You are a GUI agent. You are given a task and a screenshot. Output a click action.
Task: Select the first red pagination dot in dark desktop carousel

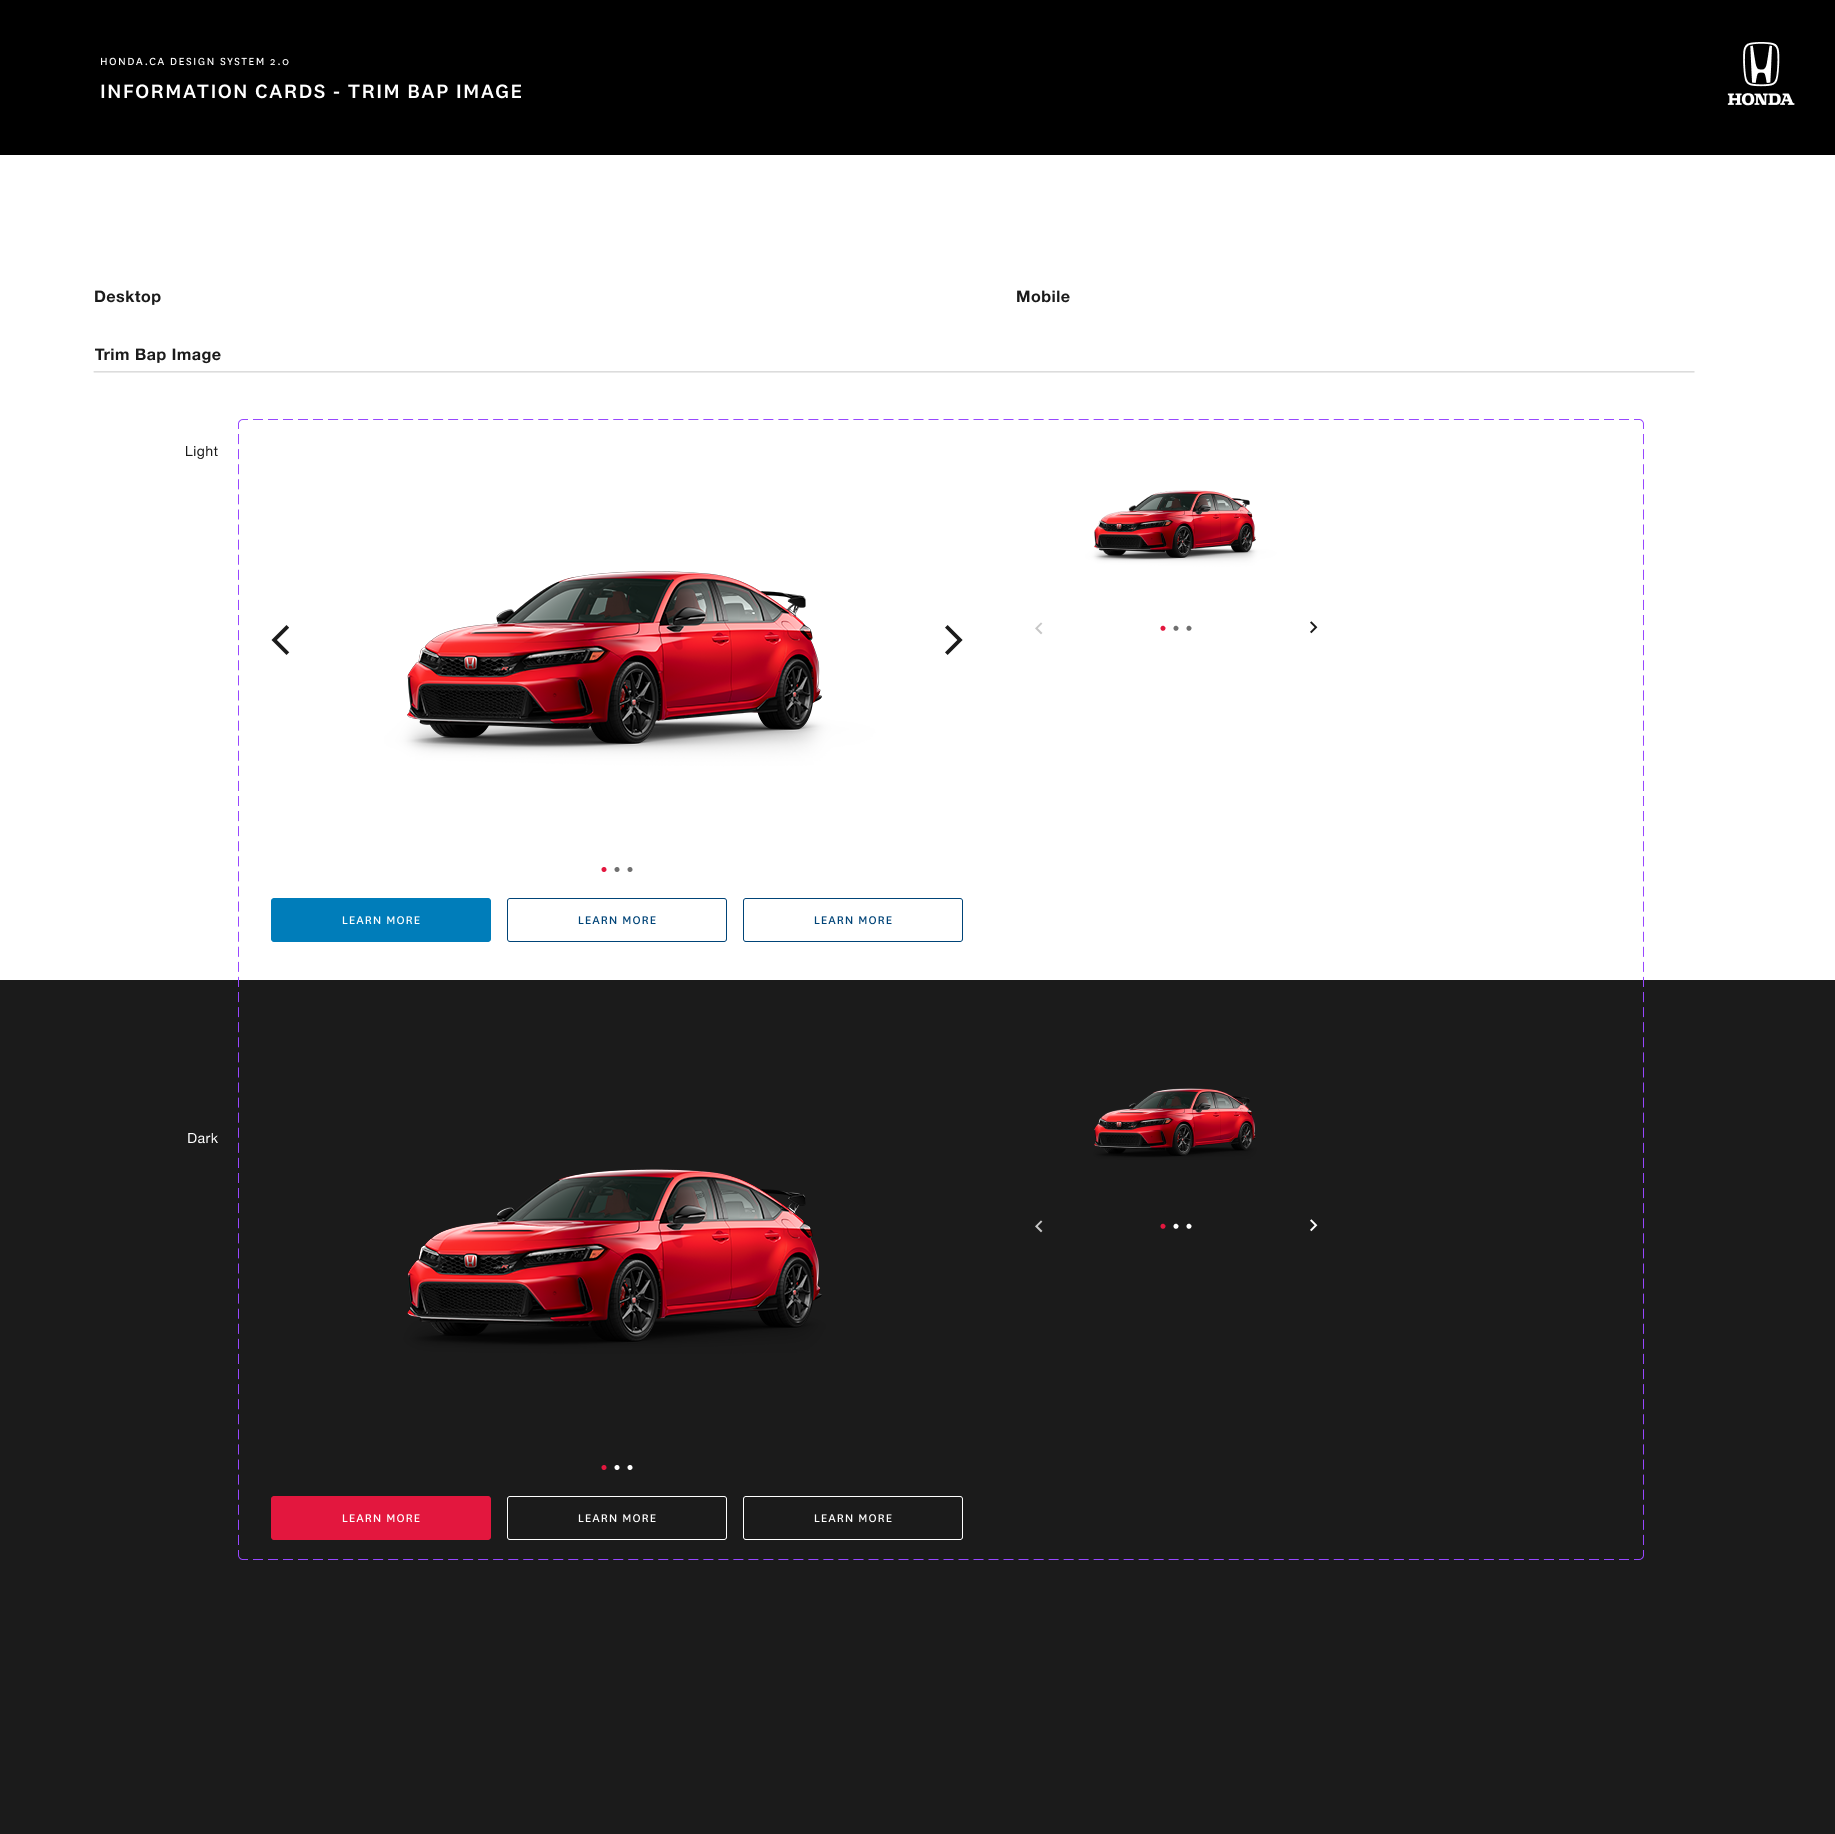(604, 1467)
